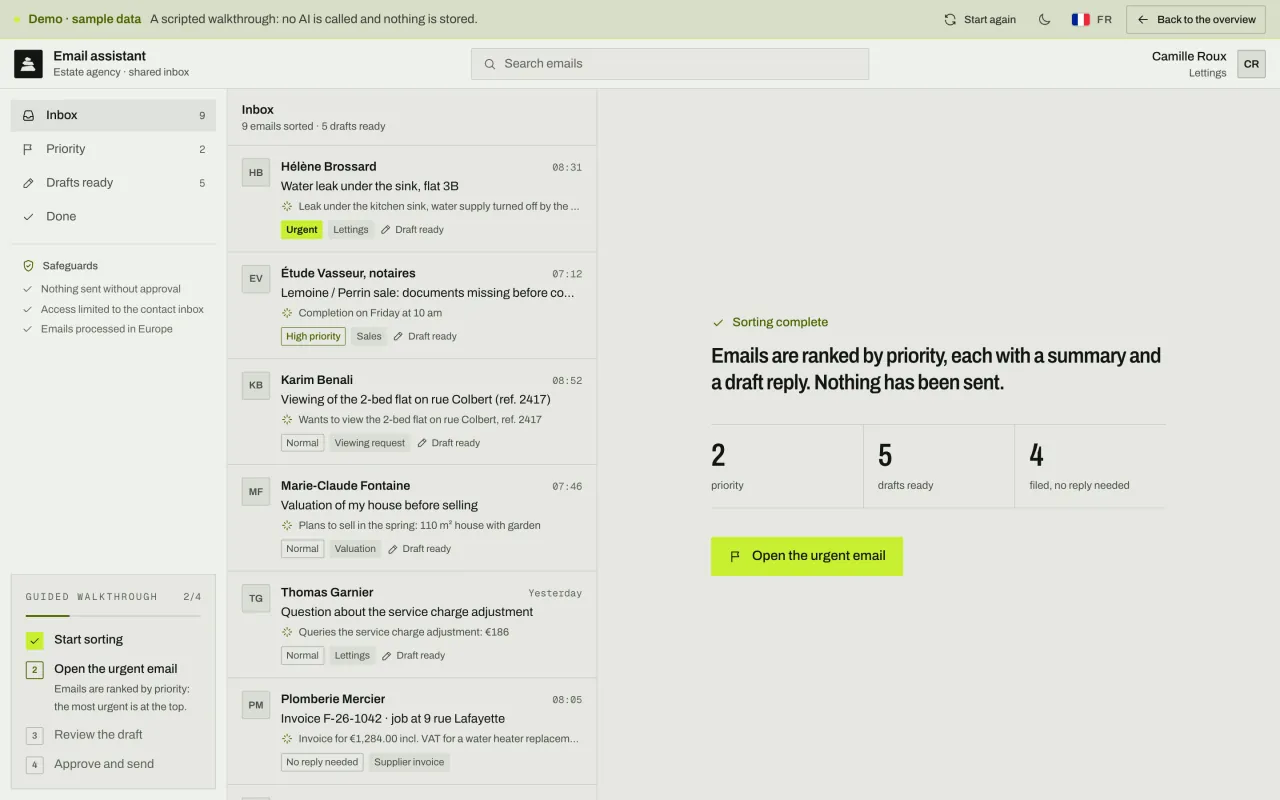
Task: Click the French flag language icon
Action: pyautogui.click(x=1080, y=20)
